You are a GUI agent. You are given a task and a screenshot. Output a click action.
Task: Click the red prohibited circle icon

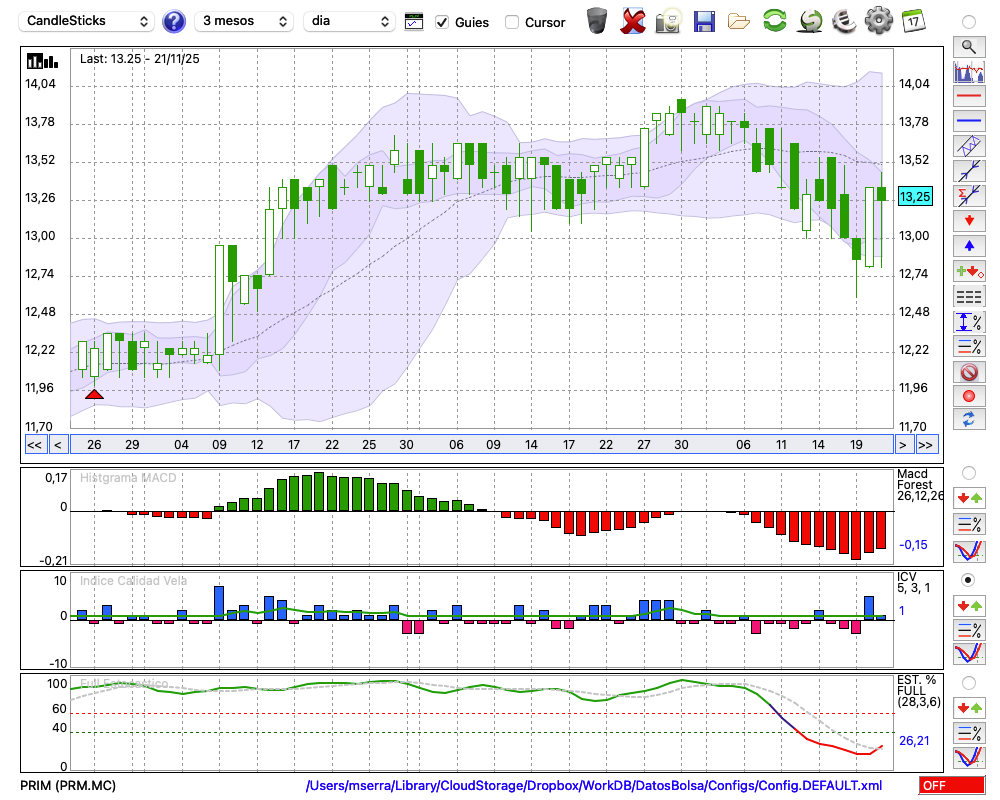(x=969, y=371)
